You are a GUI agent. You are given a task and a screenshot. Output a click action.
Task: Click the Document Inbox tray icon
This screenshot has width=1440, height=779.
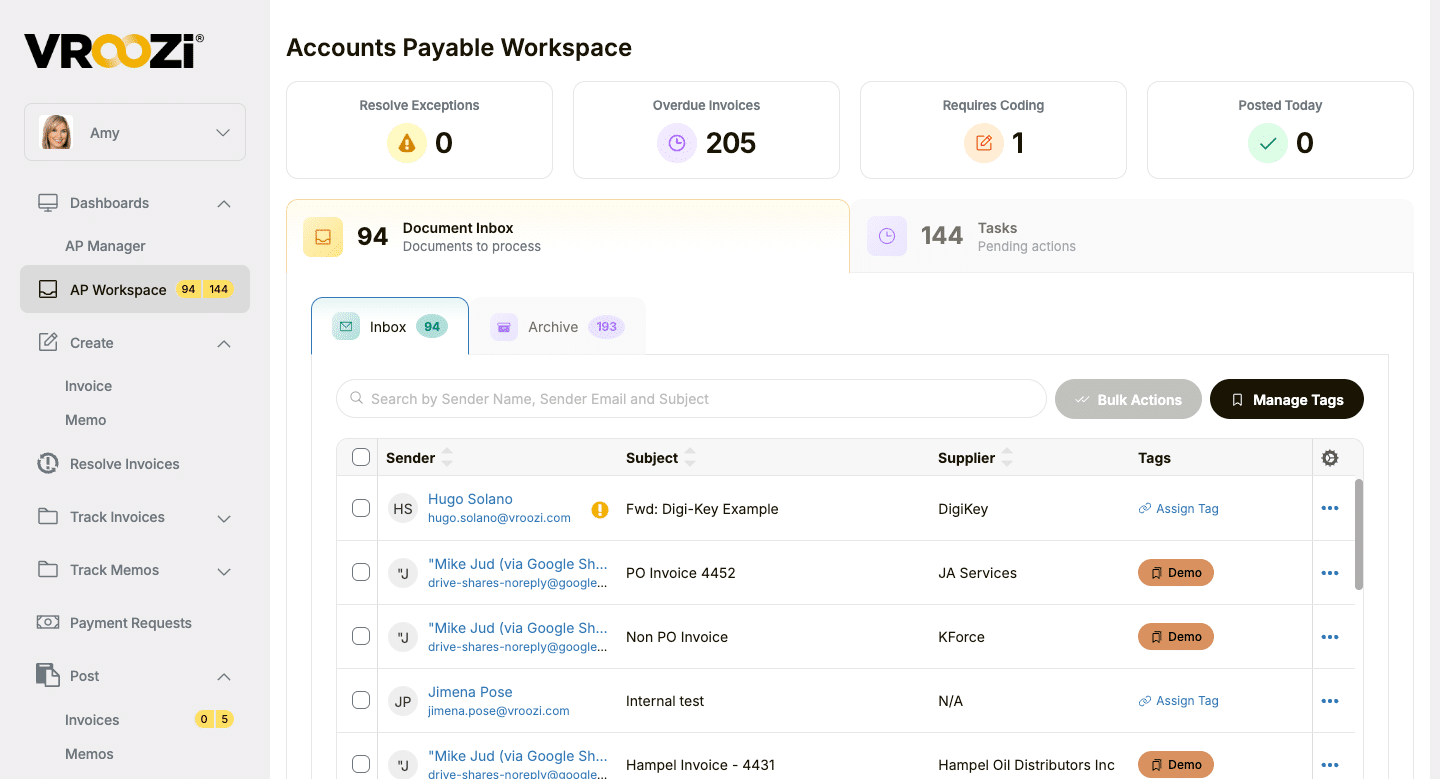click(323, 237)
